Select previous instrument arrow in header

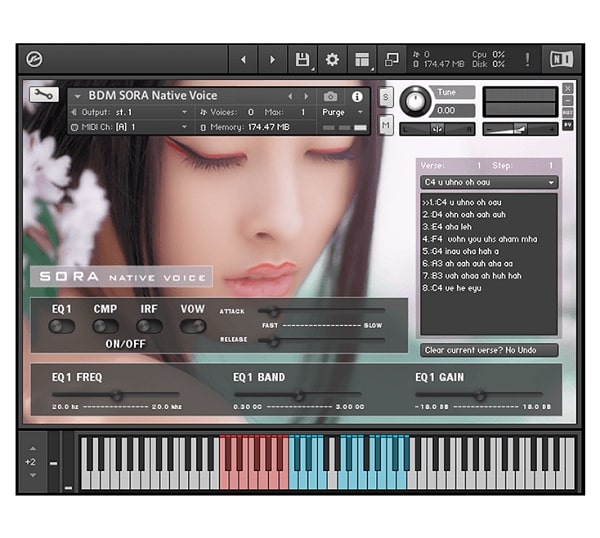pyautogui.click(x=290, y=96)
